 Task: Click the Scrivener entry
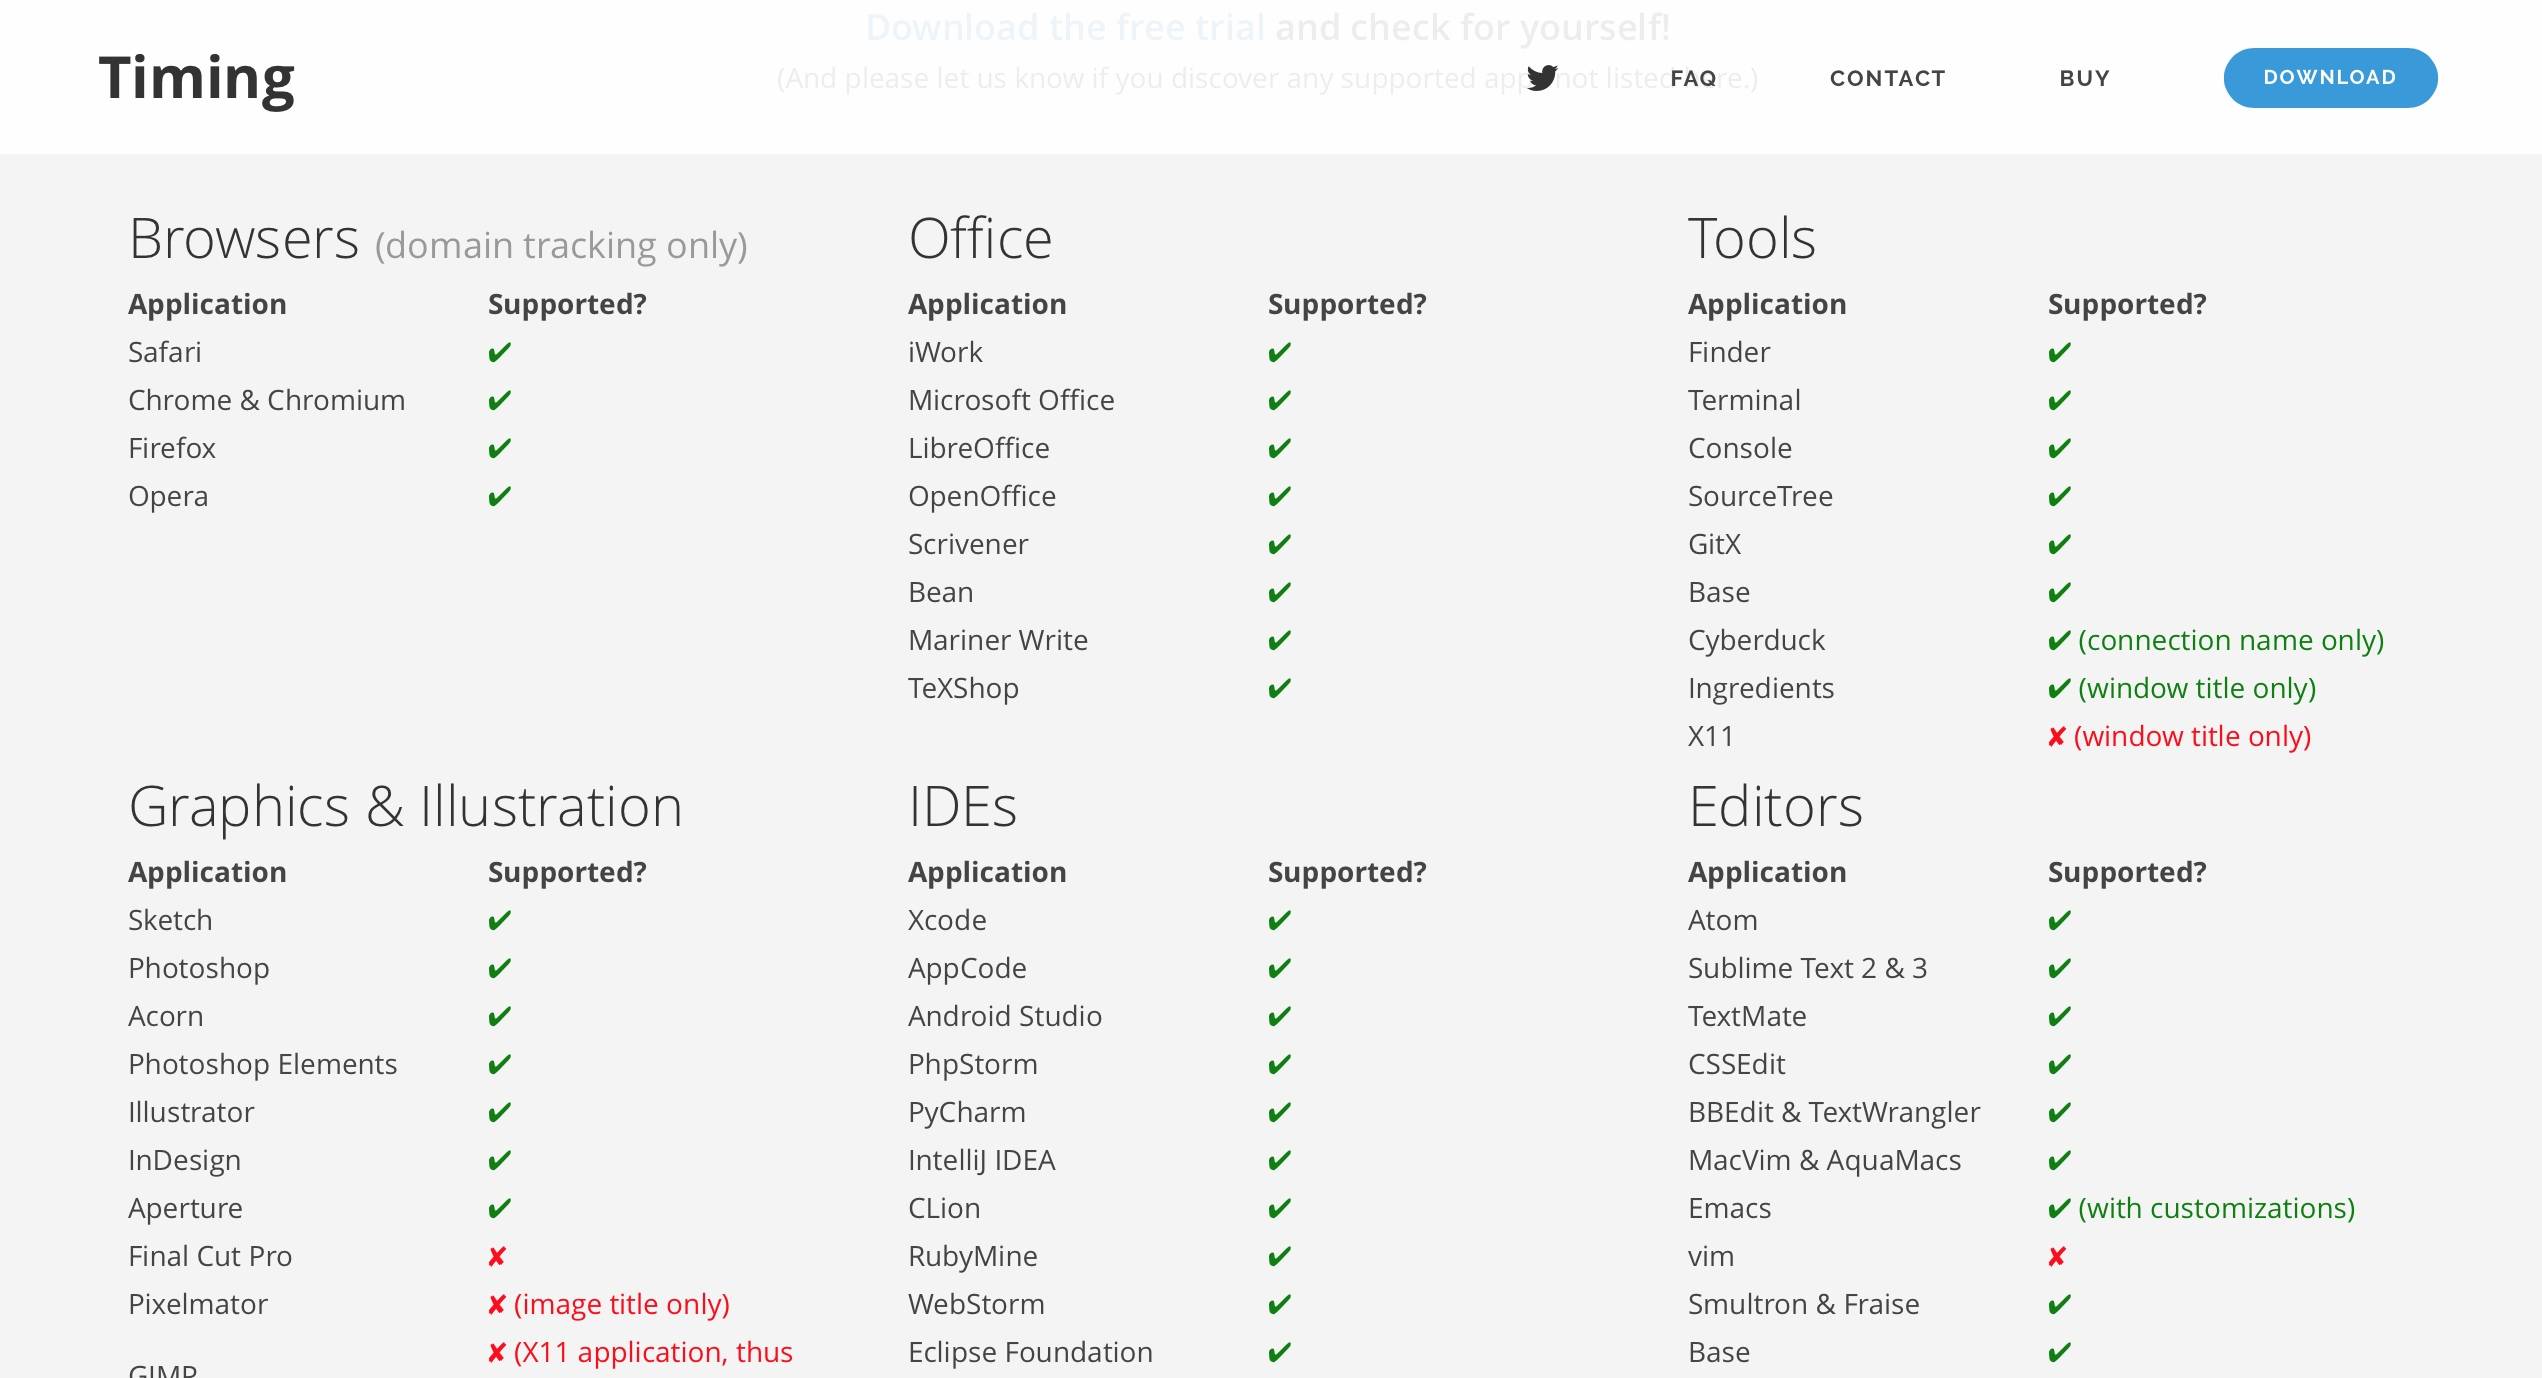(x=967, y=544)
